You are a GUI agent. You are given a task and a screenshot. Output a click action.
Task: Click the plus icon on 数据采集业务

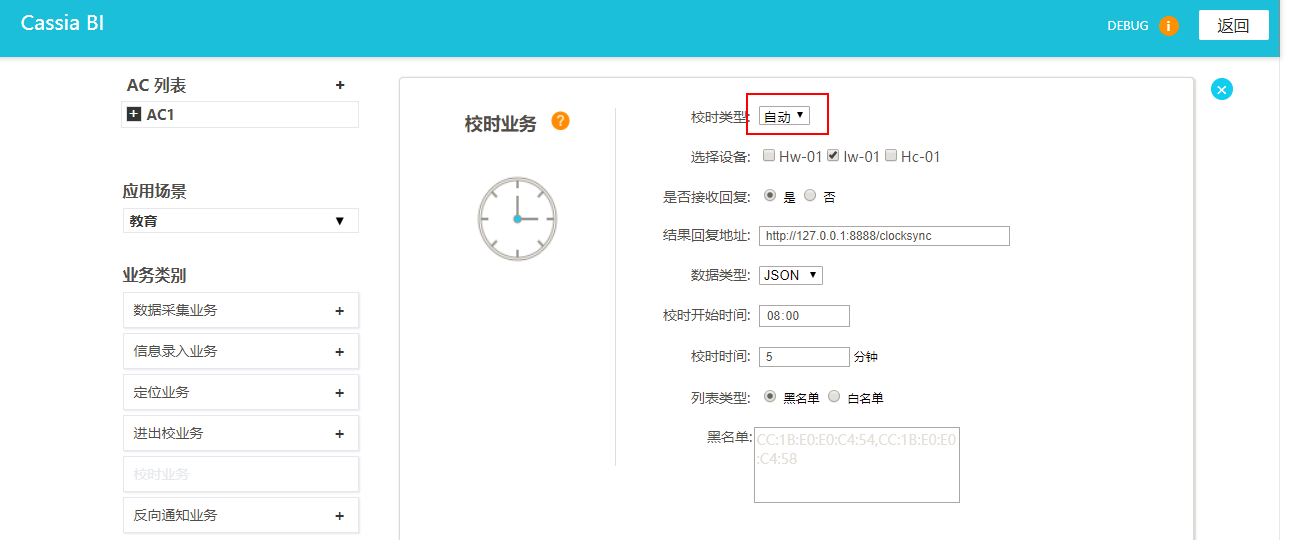click(340, 311)
